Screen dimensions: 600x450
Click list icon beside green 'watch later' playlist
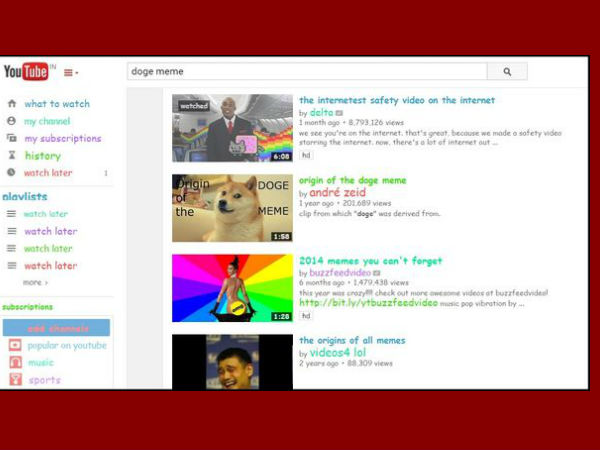point(12,248)
